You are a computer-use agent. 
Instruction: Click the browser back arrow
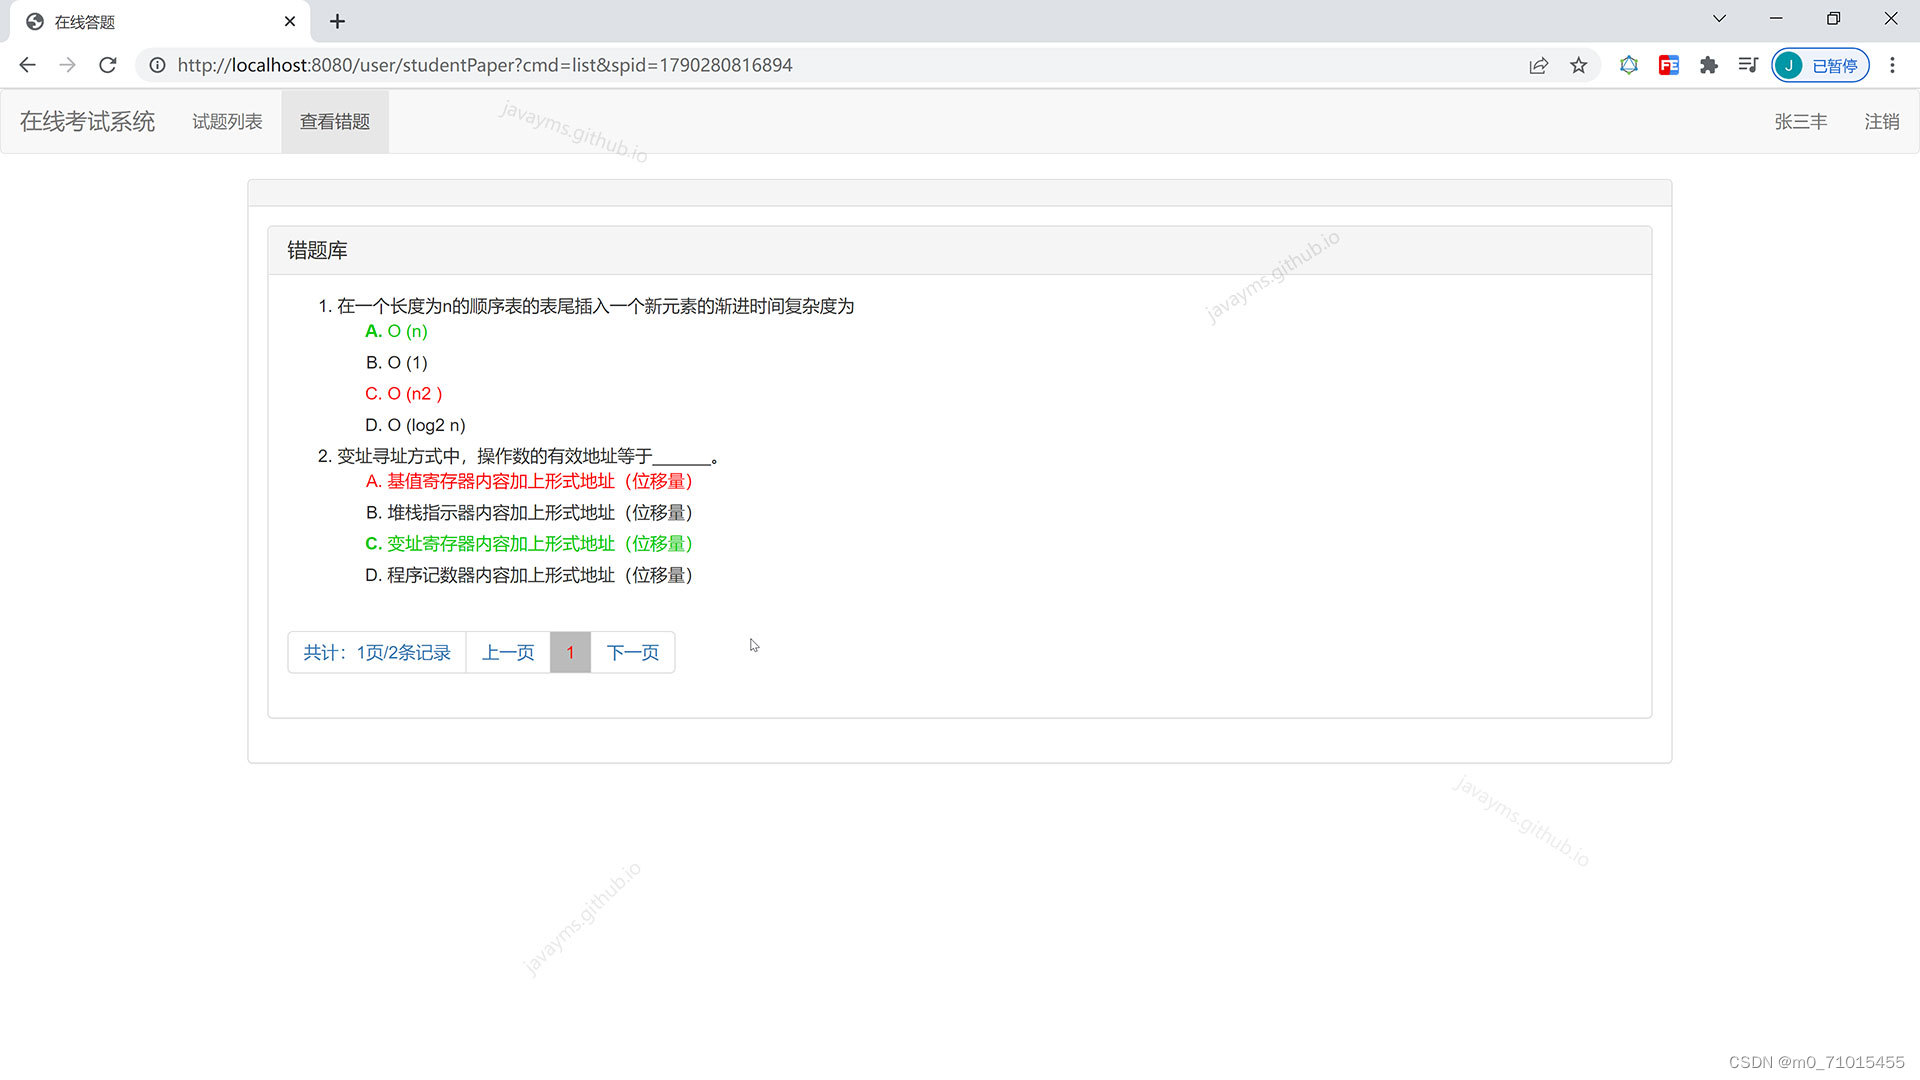coord(27,65)
